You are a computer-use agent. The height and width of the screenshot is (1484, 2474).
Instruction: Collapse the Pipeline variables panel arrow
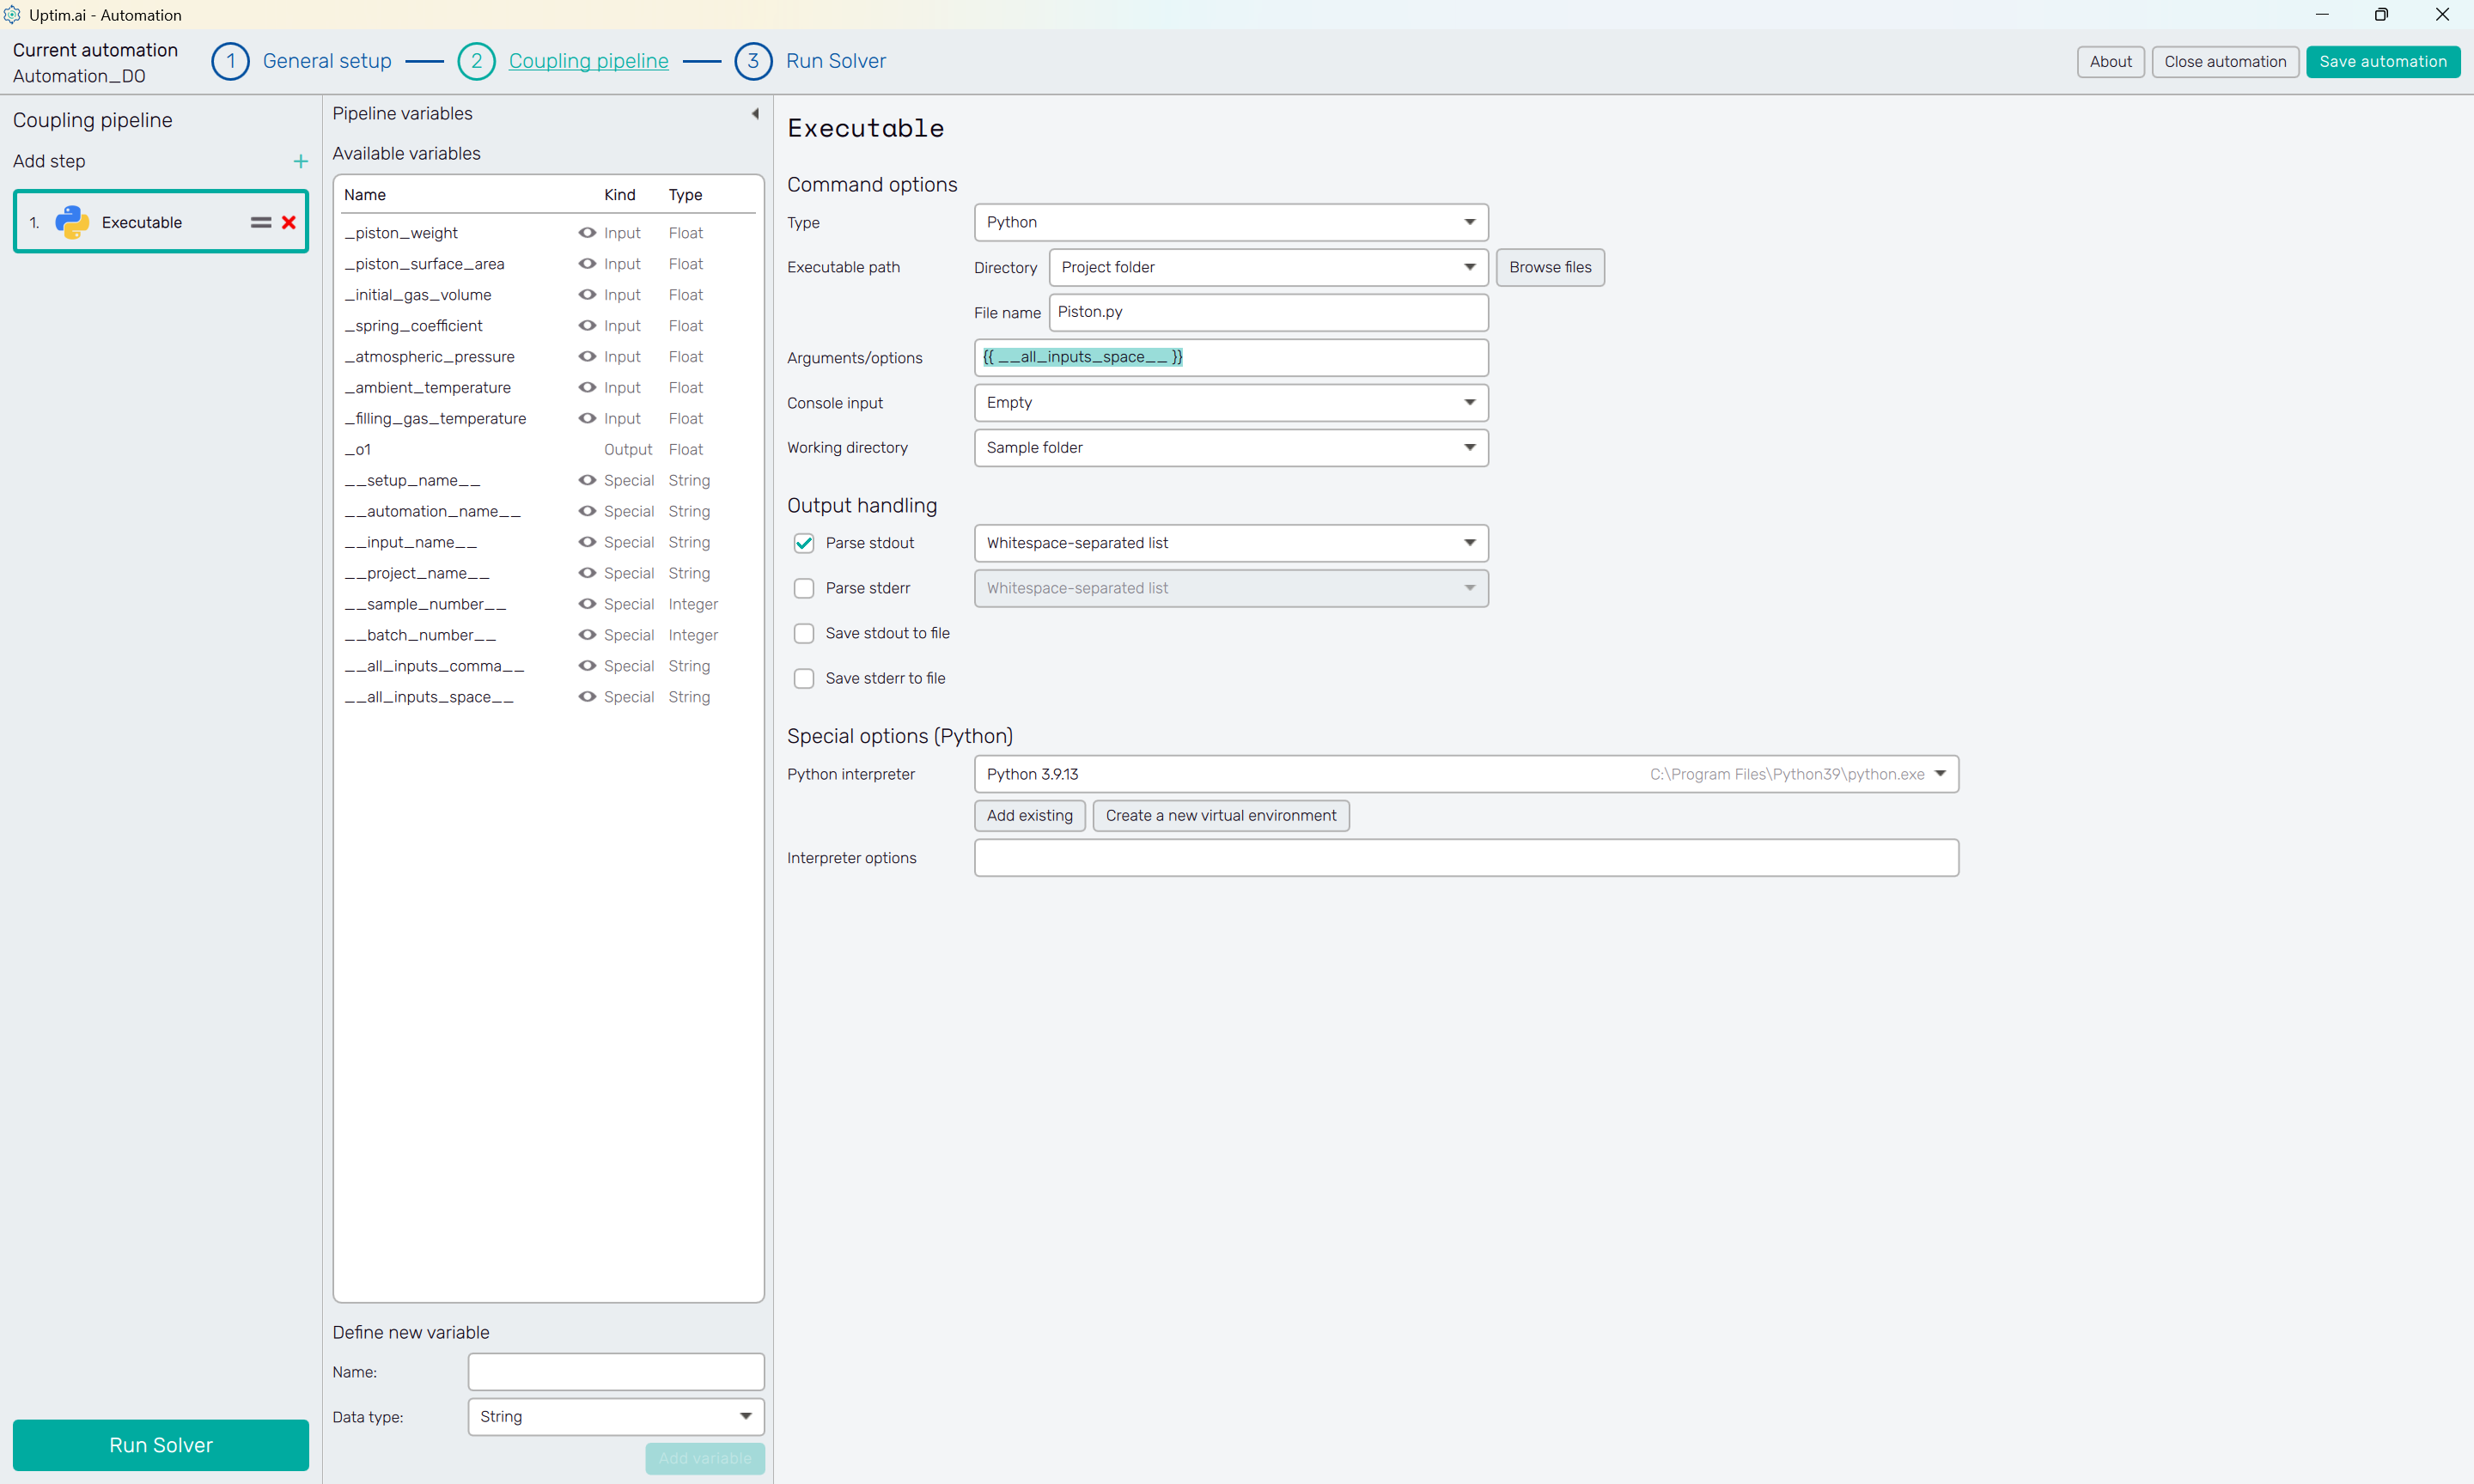pyautogui.click(x=755, y=113)
